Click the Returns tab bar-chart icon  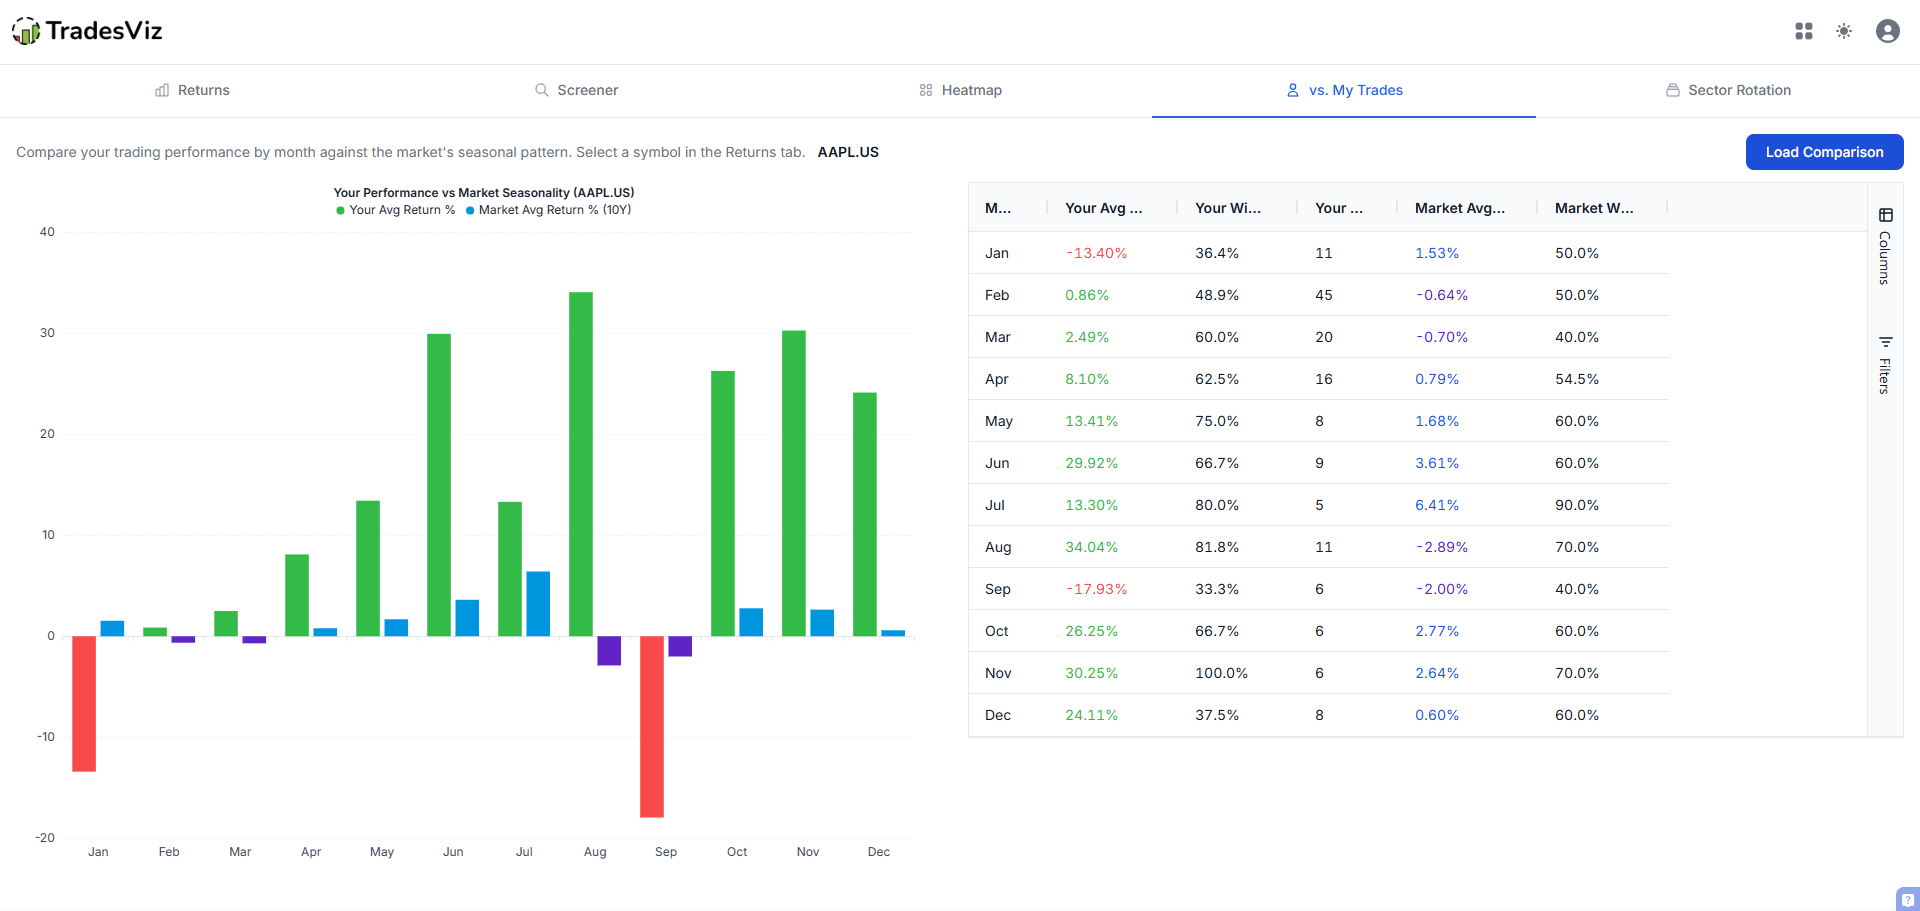162,90
